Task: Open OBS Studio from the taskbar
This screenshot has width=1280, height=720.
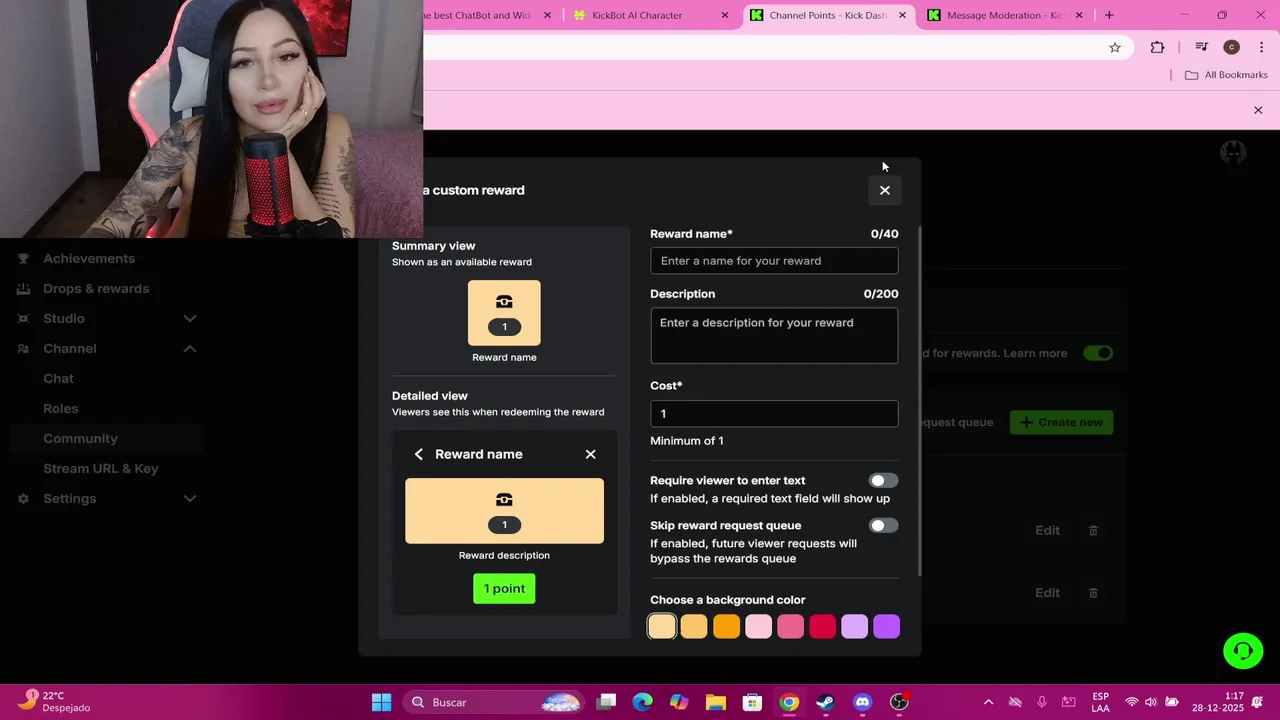Action: tap(899, 702)
